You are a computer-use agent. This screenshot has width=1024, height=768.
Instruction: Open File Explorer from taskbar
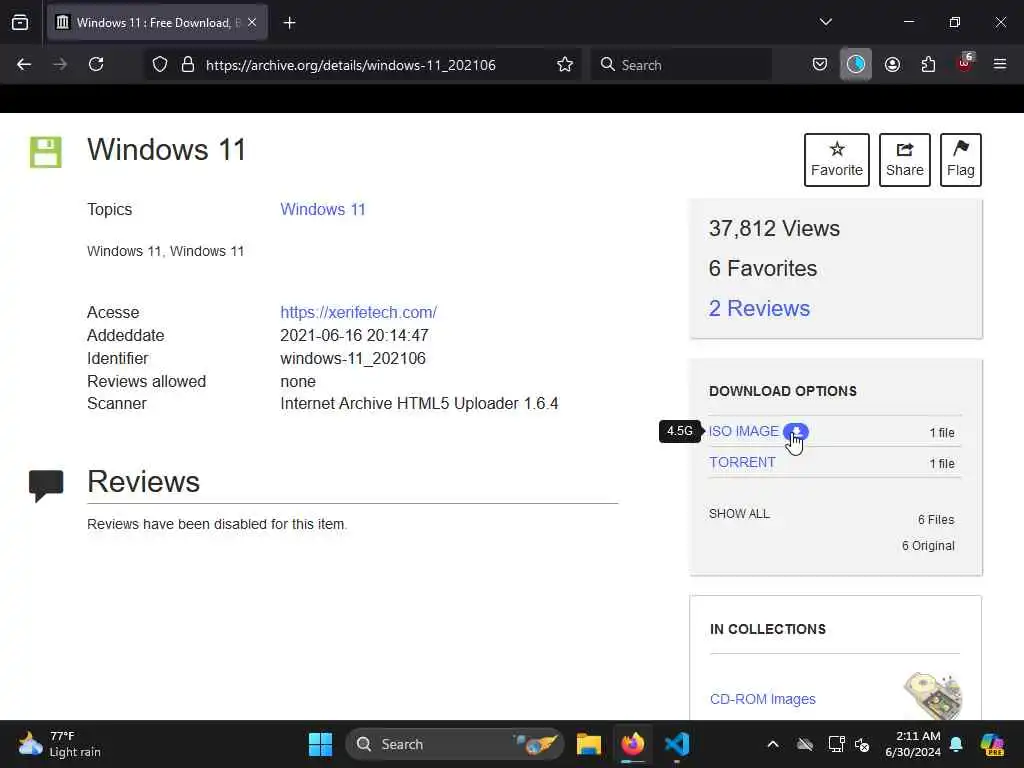[588, 744]
